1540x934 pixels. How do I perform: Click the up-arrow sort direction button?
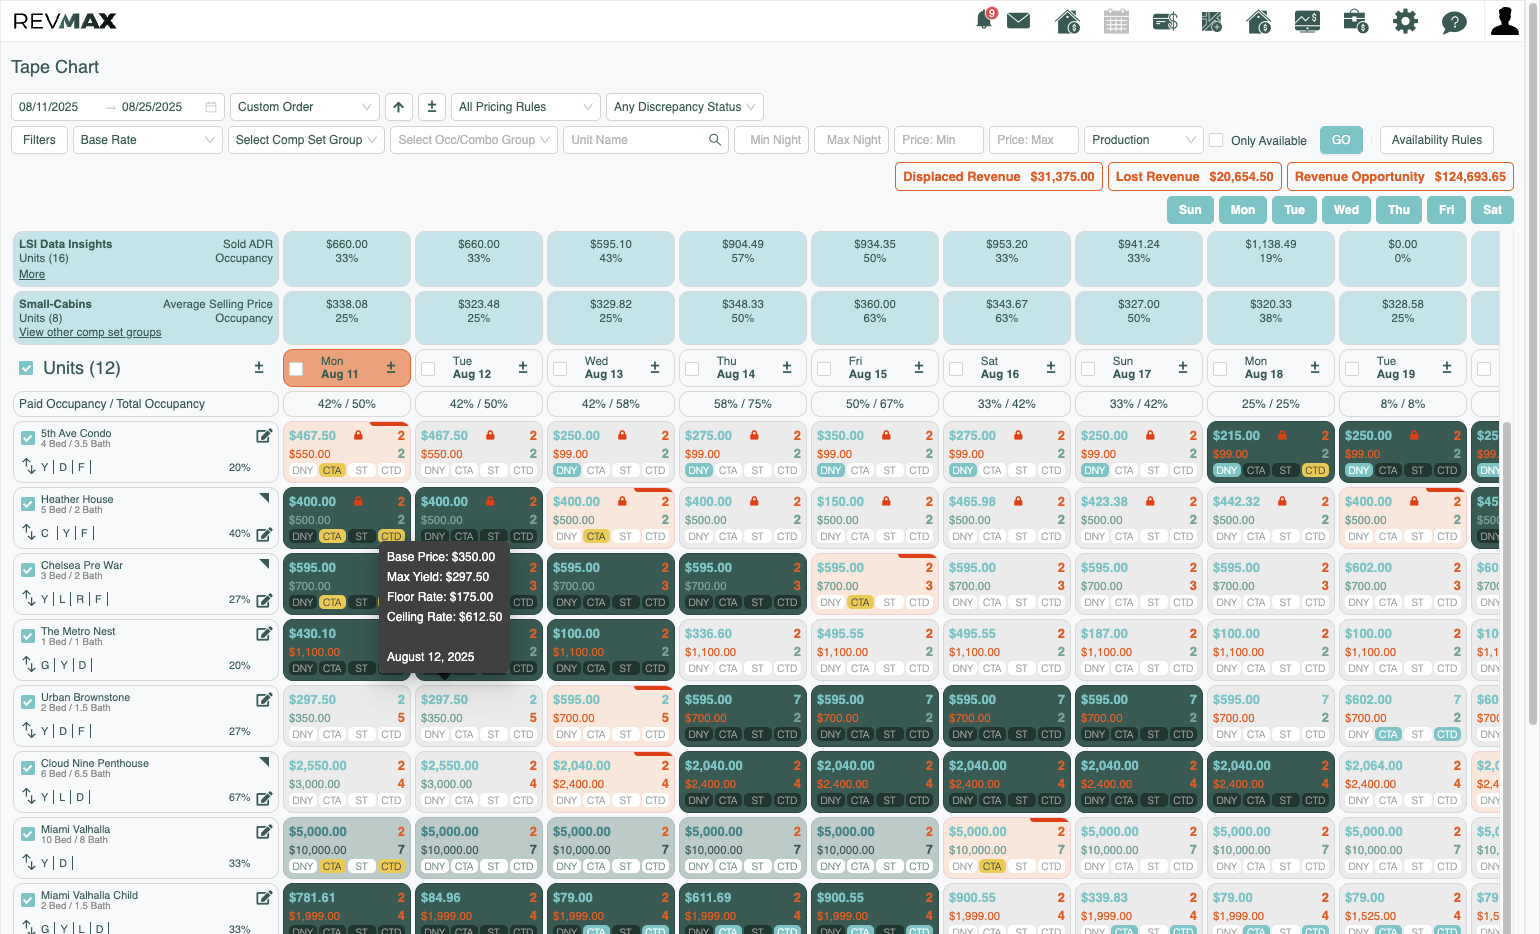pyautogui.click(x=399, y=107)
